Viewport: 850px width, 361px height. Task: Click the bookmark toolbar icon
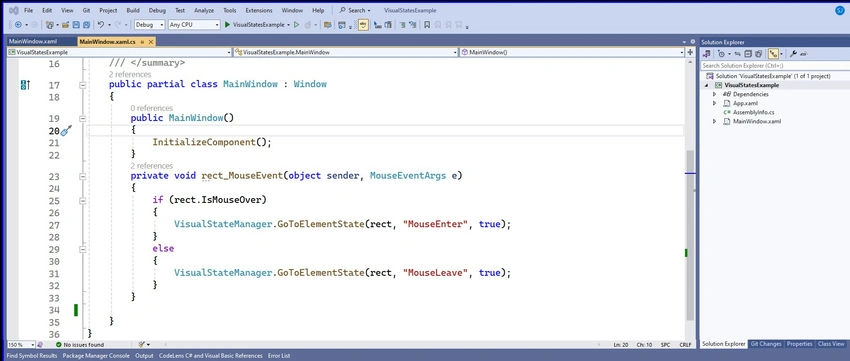427,24
